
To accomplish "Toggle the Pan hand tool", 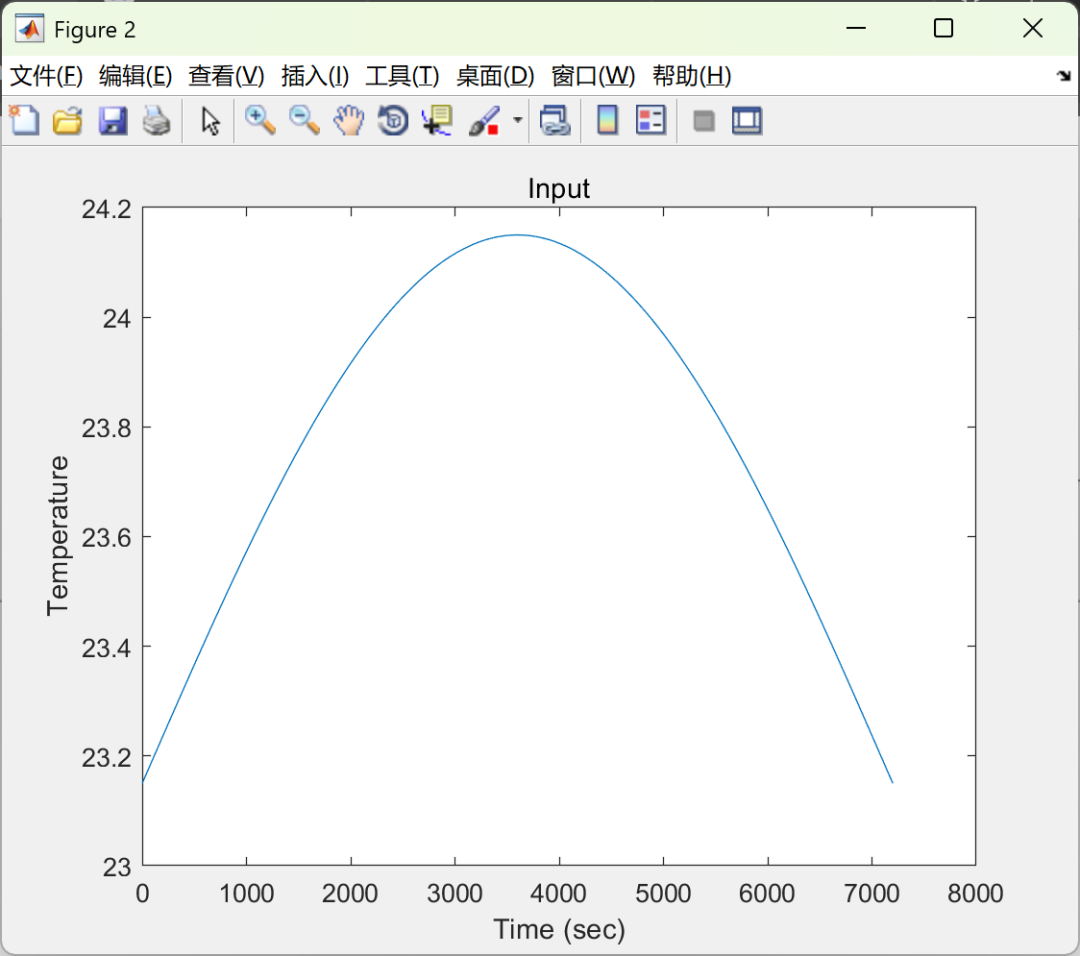I will (347, 120).
